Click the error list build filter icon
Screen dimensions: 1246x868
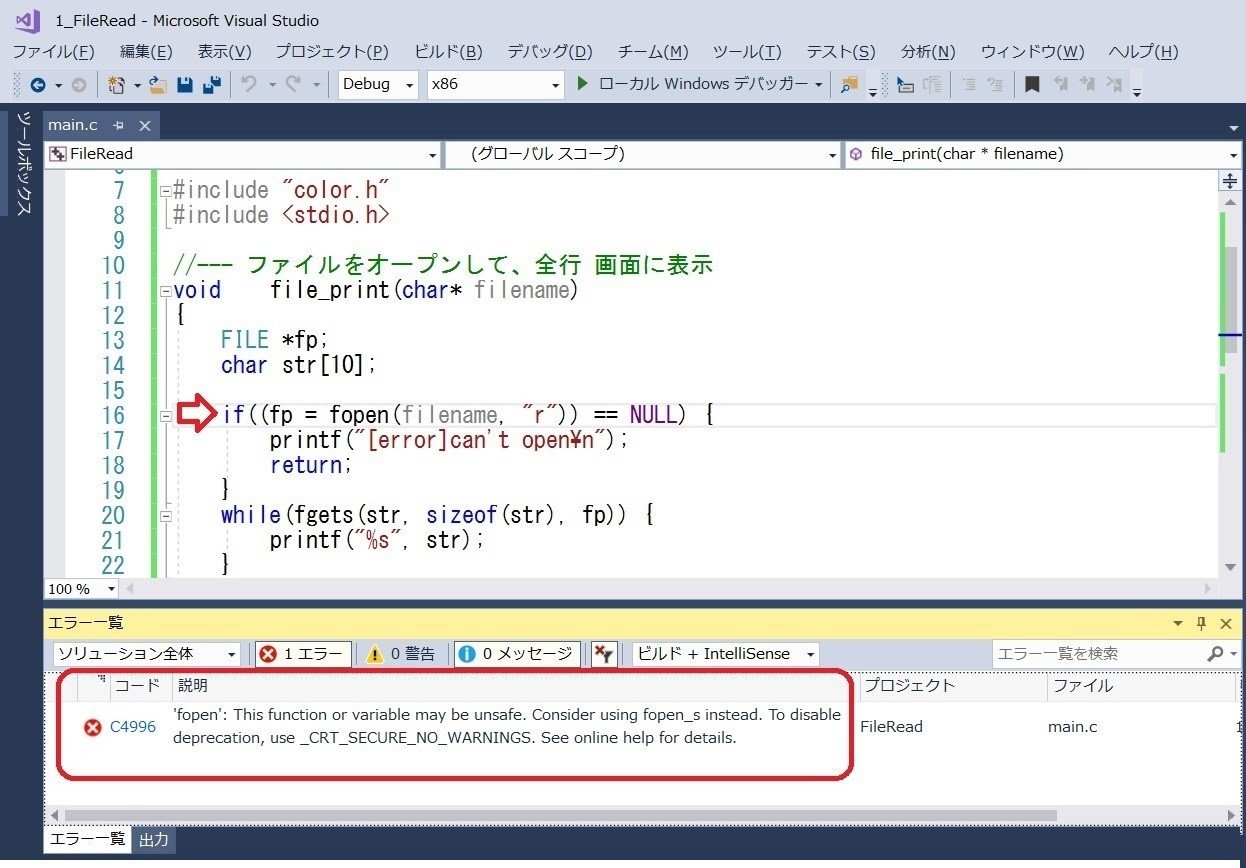click(604, 654)
